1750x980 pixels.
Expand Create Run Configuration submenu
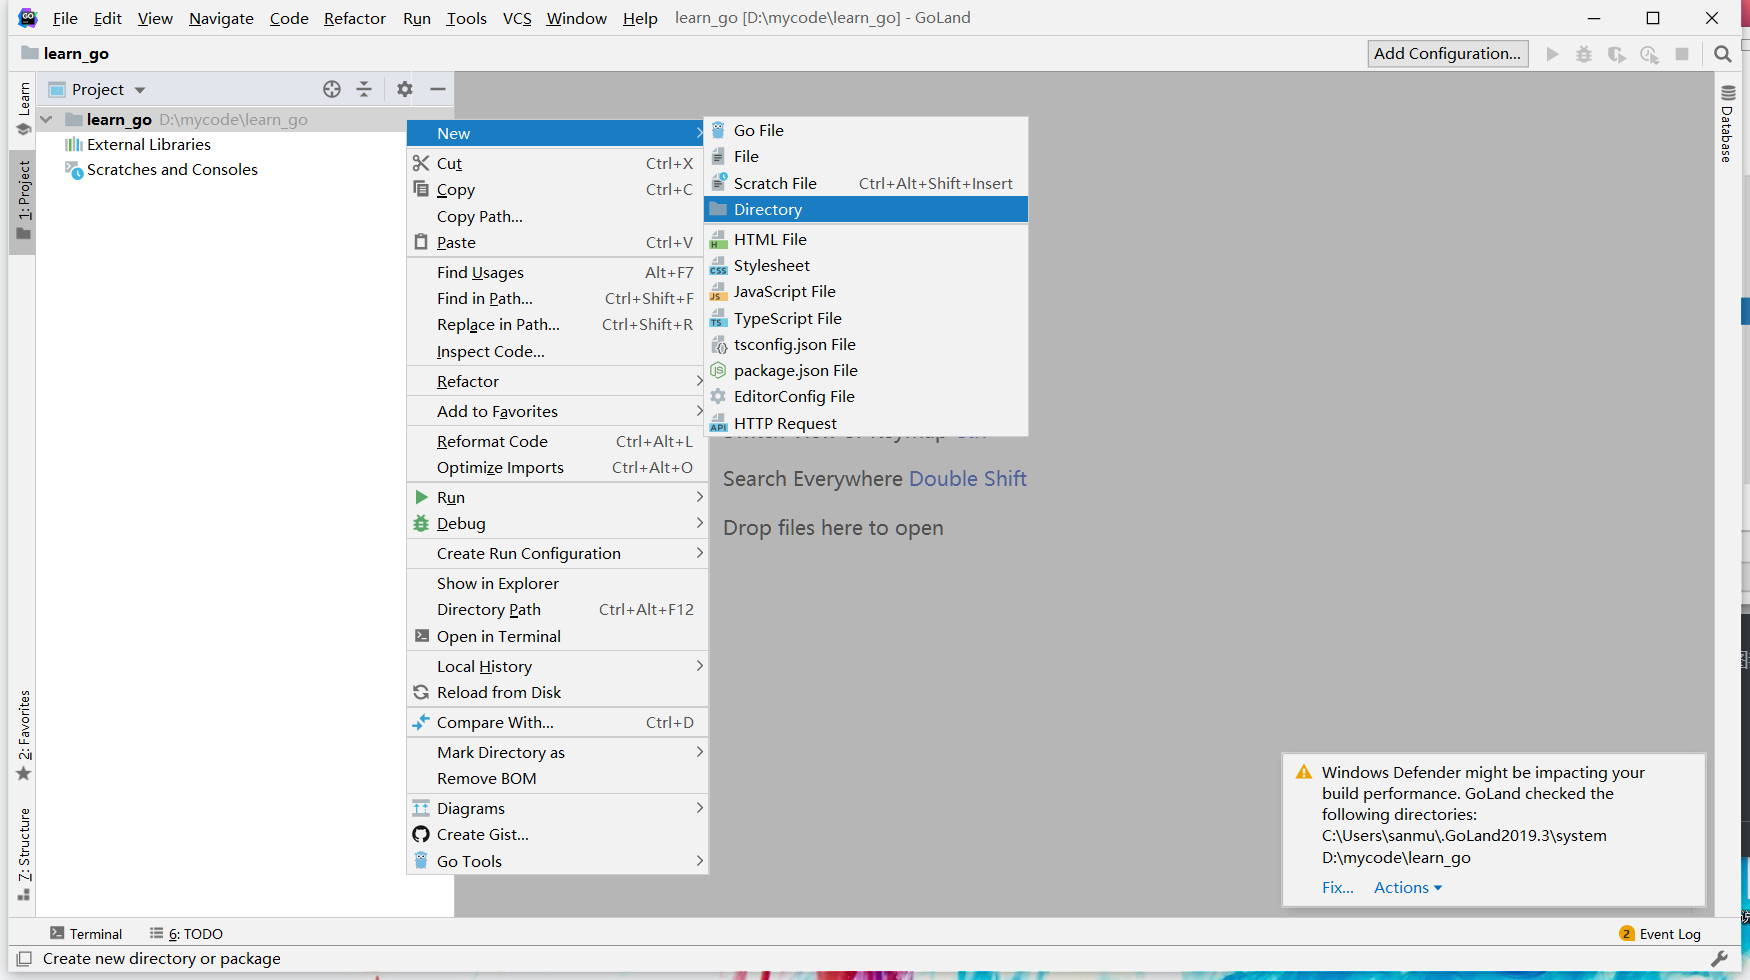pyautogui.click(x=557, y=553)
